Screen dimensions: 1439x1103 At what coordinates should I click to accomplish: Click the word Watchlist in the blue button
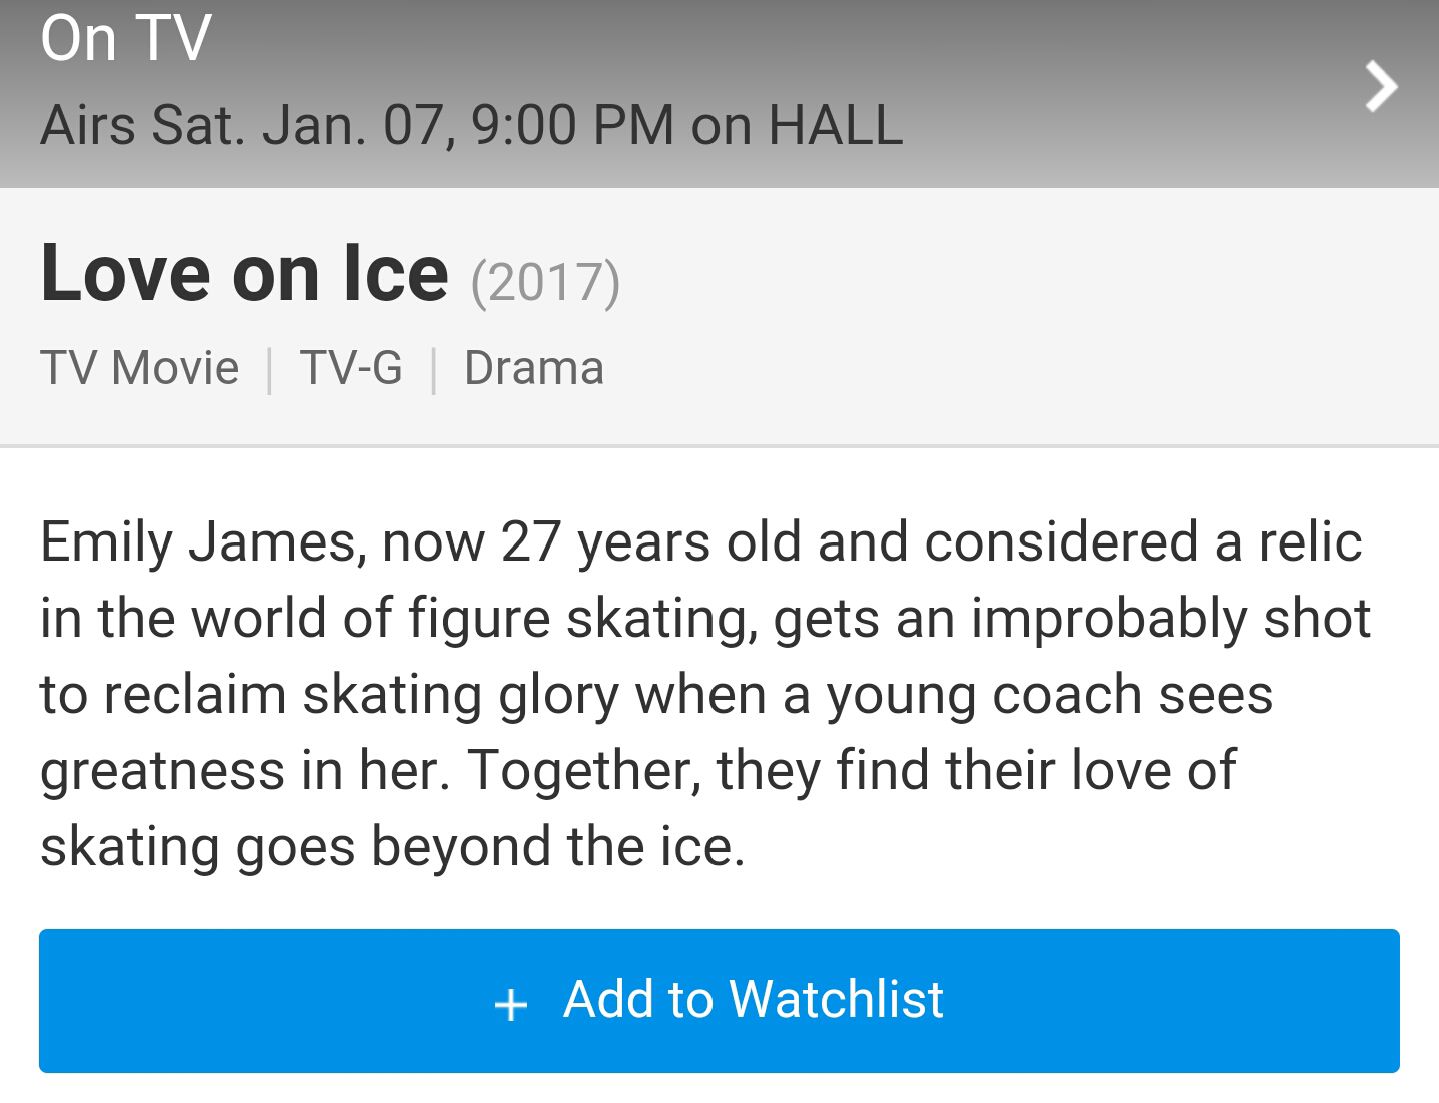(837, 999)
